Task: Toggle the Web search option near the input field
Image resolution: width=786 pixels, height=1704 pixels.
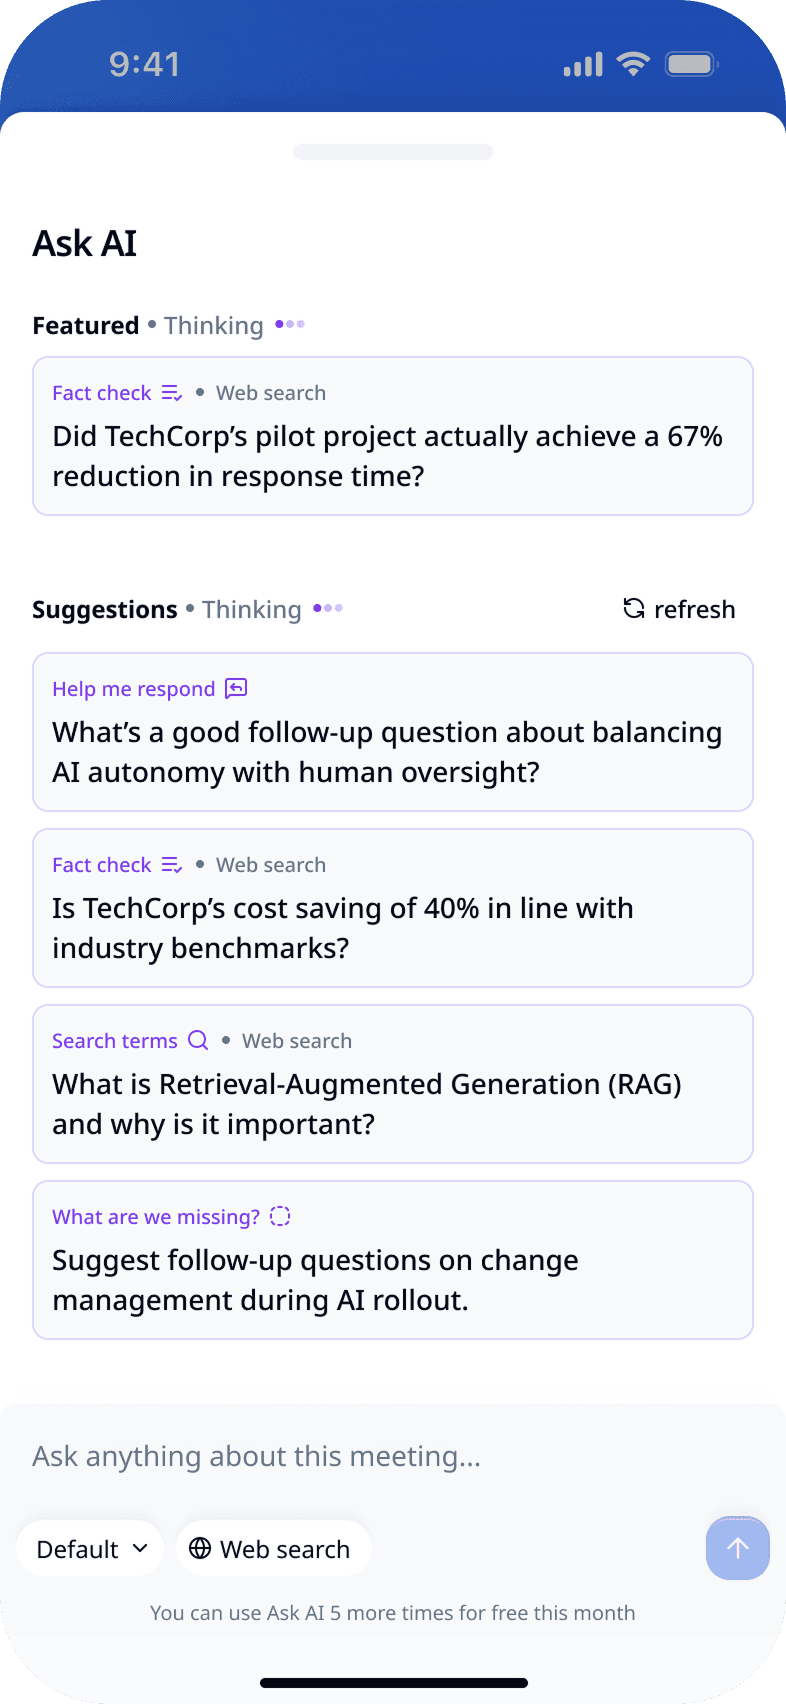Action: point(273,1548)
